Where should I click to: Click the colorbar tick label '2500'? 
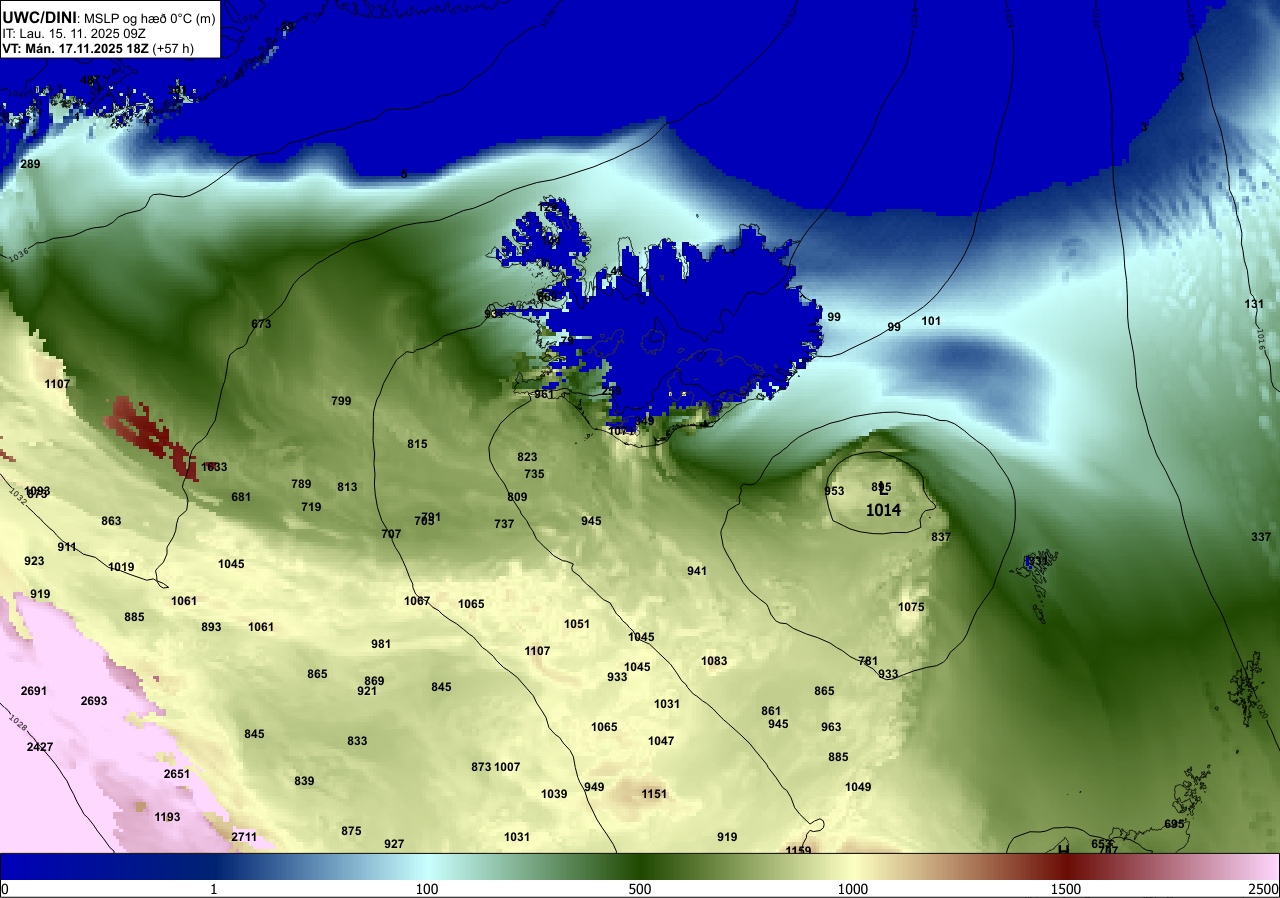point(1265,889)
